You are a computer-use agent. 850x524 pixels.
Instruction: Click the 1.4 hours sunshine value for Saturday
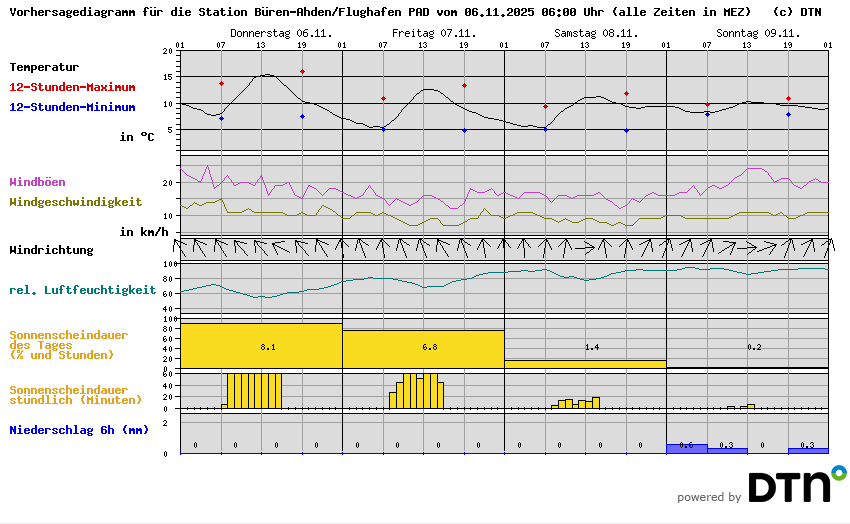pos(592,347)
